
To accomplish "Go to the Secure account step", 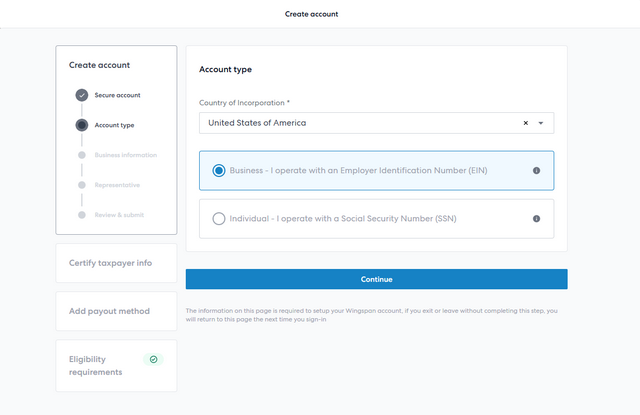I will click(117, 95).
